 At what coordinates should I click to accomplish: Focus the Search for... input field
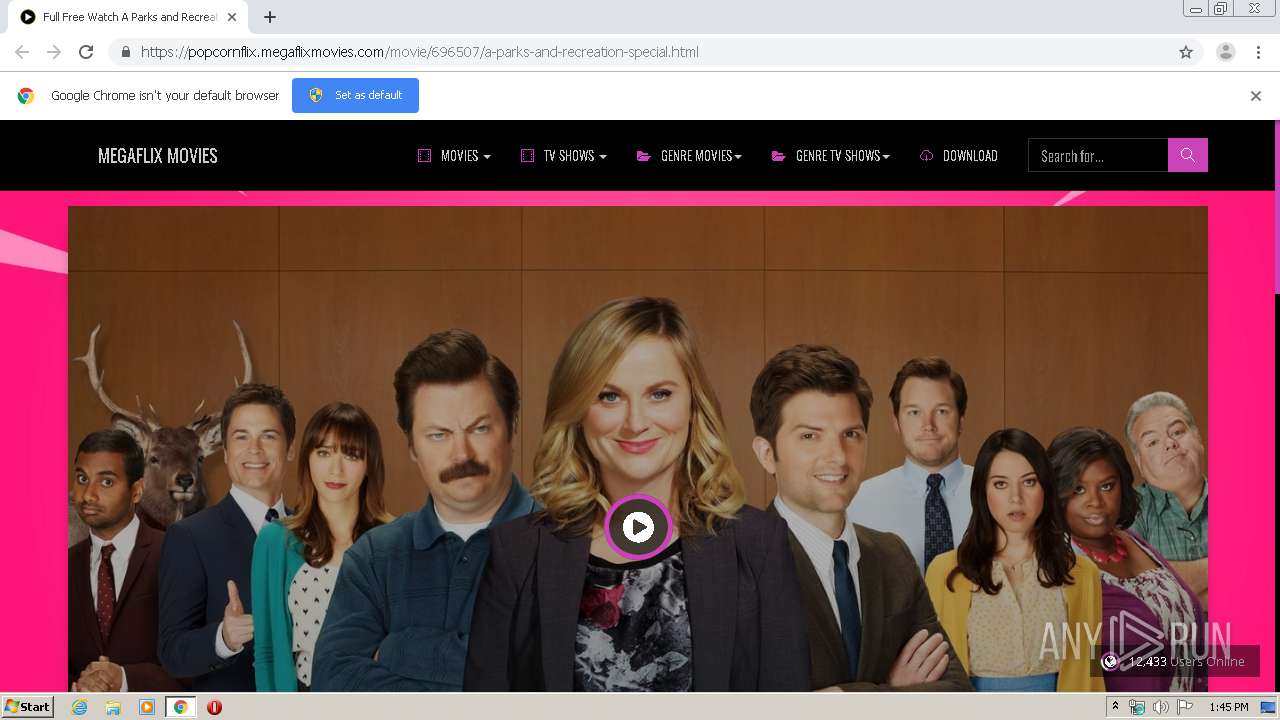(1098, 155)
